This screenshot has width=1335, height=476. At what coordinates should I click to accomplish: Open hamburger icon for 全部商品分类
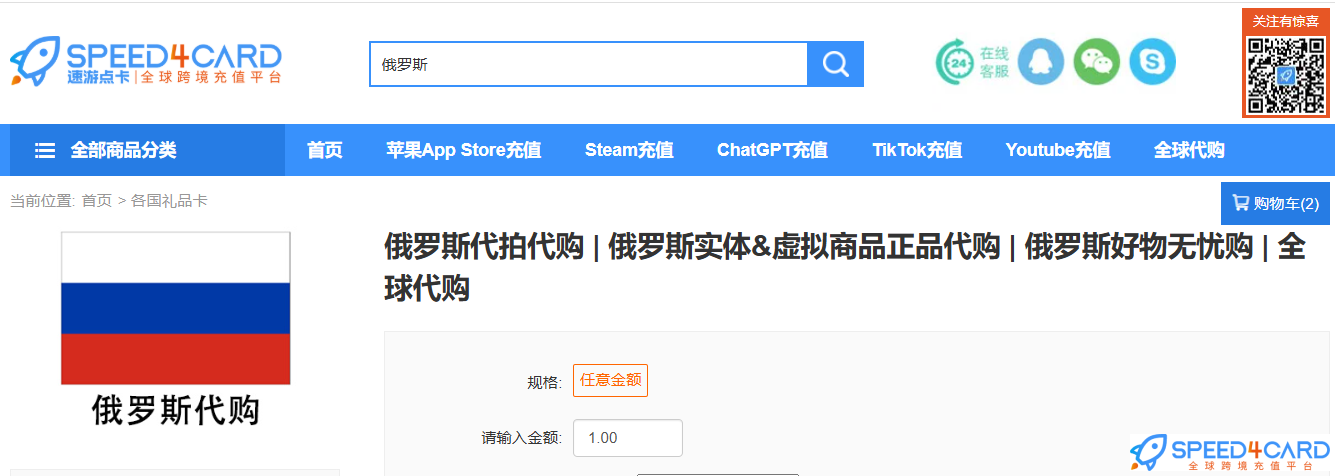[45, 150]
